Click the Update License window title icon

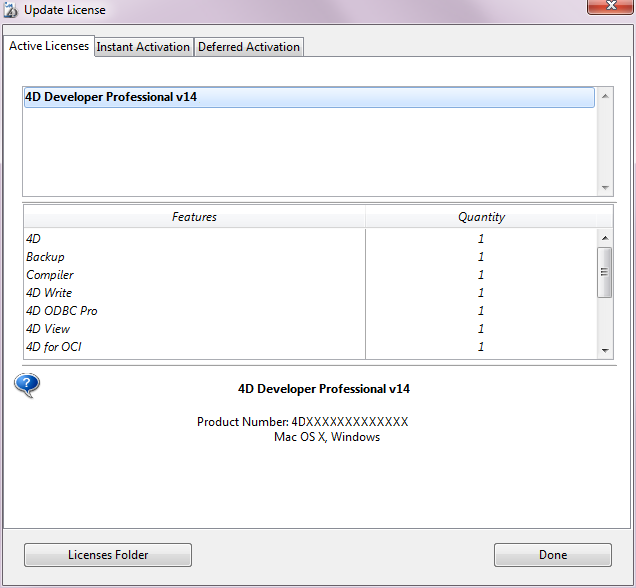tap(11, 10)
